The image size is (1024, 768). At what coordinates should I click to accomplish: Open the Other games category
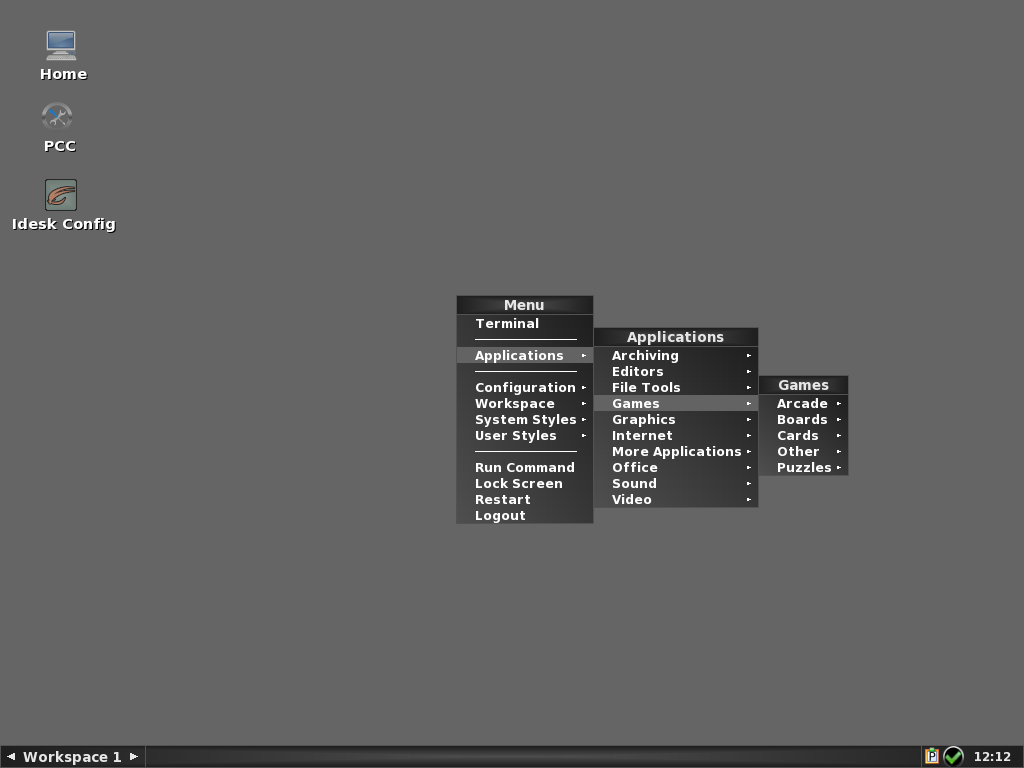(x=803, y=451)
